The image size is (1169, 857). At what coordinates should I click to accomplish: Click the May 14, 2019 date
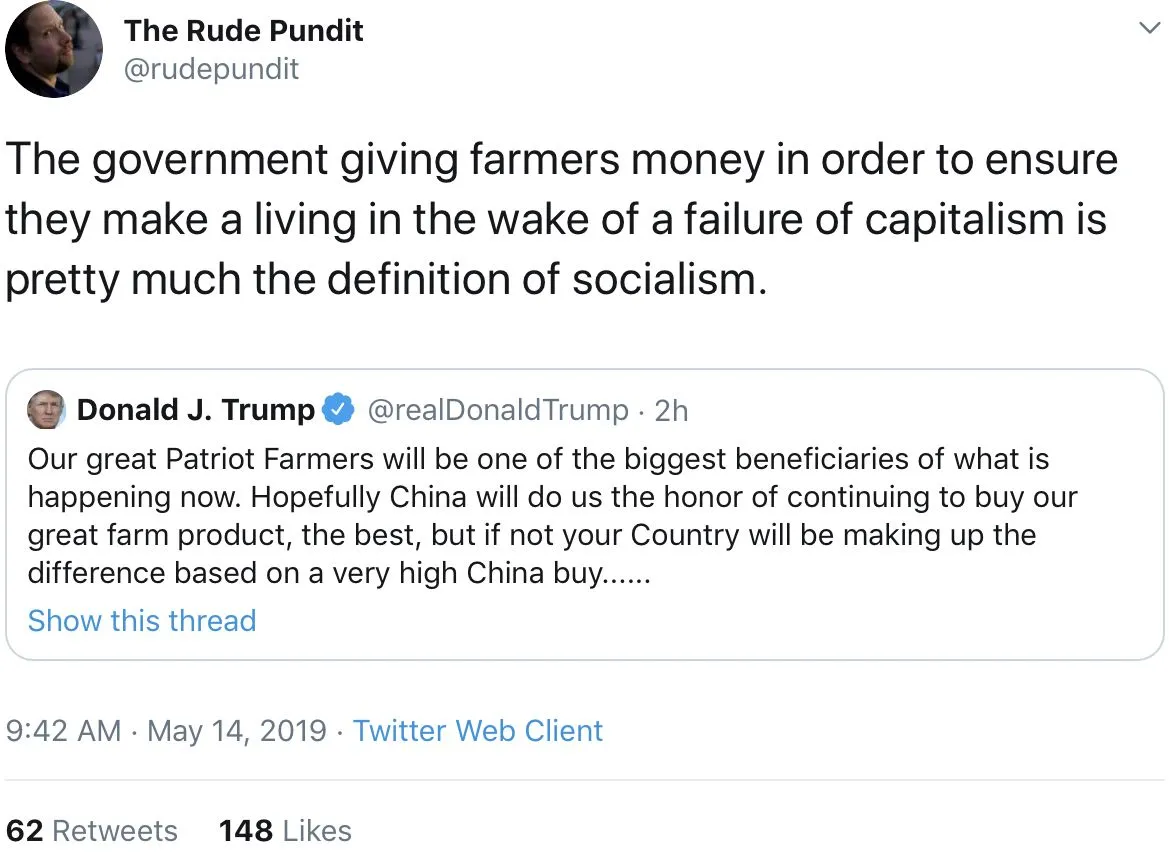(x=237, y=731)
